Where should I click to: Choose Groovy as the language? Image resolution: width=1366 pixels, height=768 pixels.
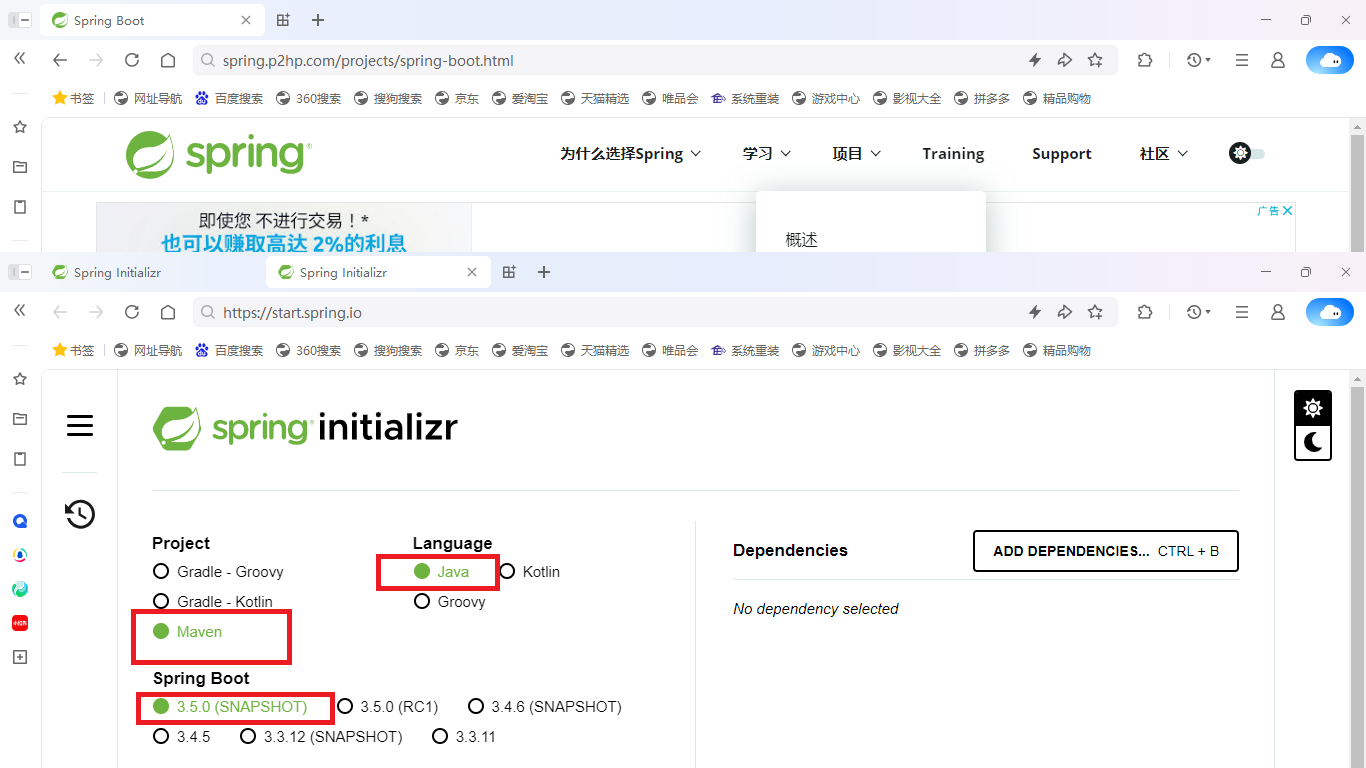click(x=450, y=602)
